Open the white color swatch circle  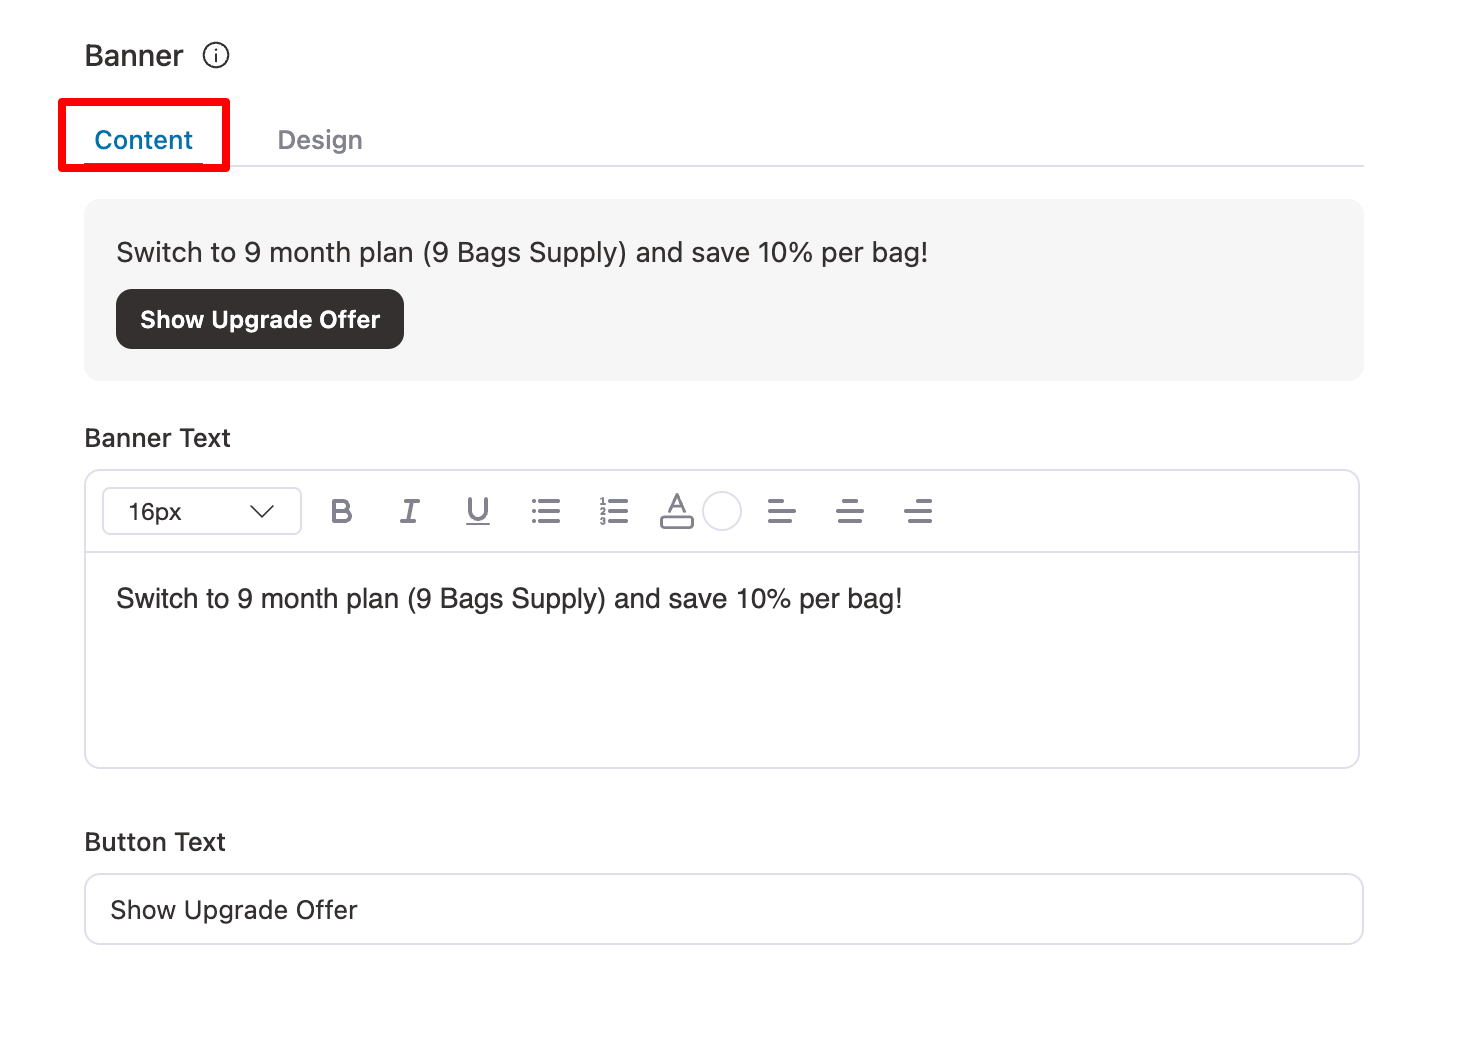point(722,511)
